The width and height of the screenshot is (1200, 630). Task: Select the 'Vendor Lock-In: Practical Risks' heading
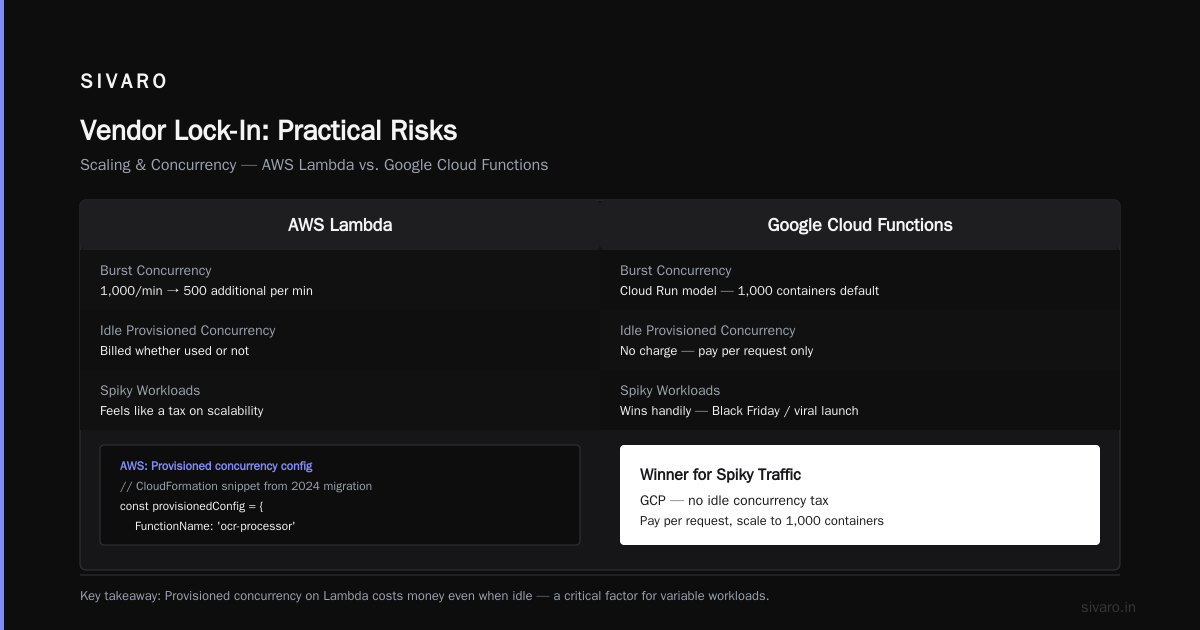268,131
